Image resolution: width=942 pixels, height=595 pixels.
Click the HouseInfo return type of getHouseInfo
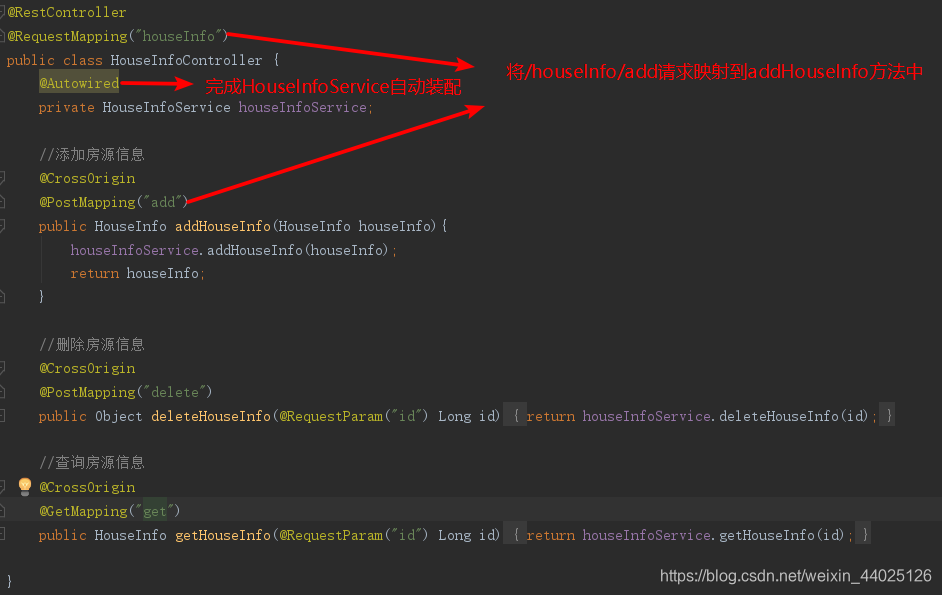(x=130, y=535)
